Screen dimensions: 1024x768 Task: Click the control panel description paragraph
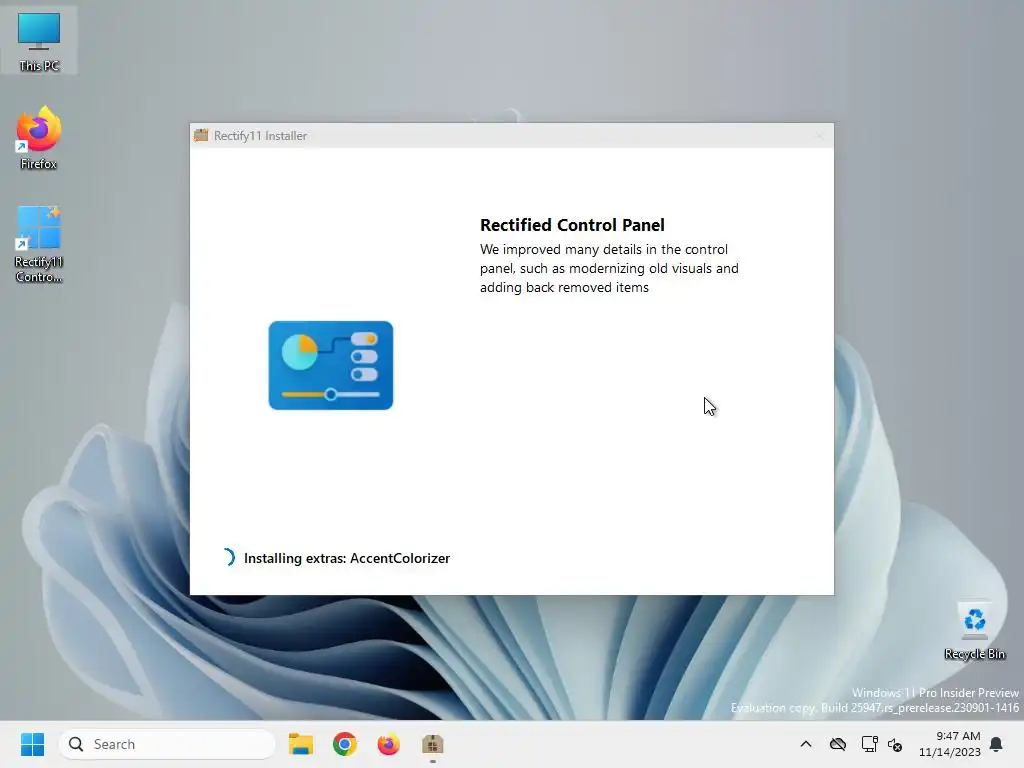point(609,268)
